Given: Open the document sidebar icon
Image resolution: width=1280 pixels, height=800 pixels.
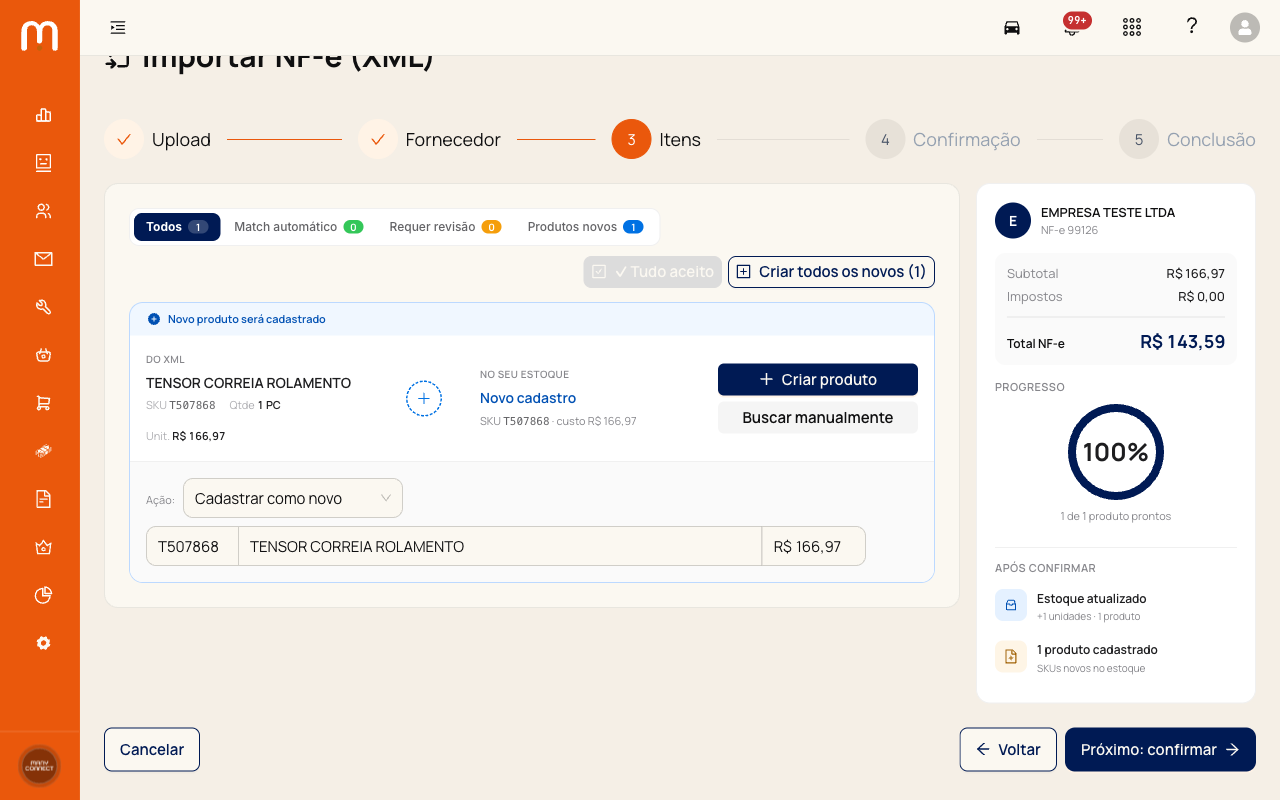Looking at the screenshot, I should pos(43,499).
